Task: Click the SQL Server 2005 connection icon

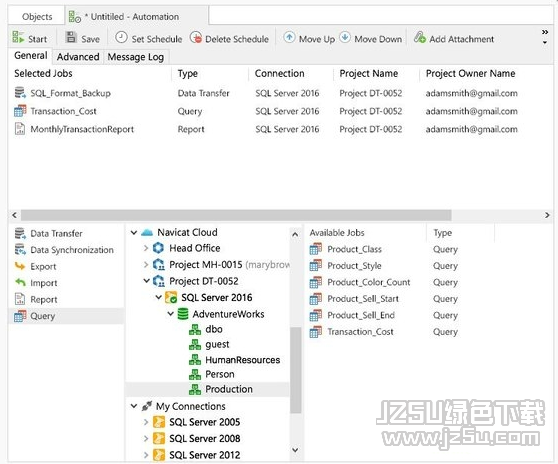Action: tap(159, 422)
